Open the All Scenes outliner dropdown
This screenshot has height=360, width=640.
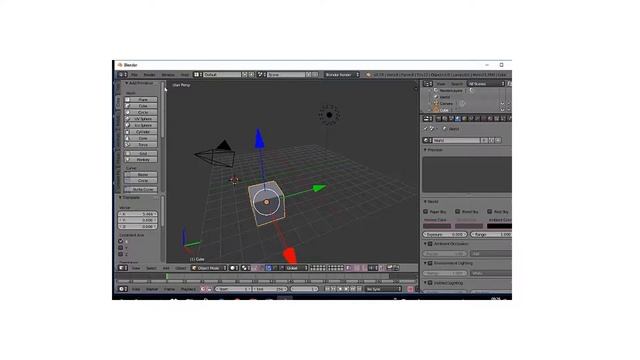(x=487, y=84)
